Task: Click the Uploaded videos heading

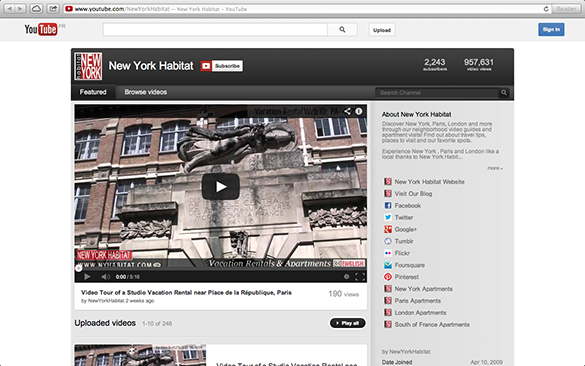Action: point(105,323)
